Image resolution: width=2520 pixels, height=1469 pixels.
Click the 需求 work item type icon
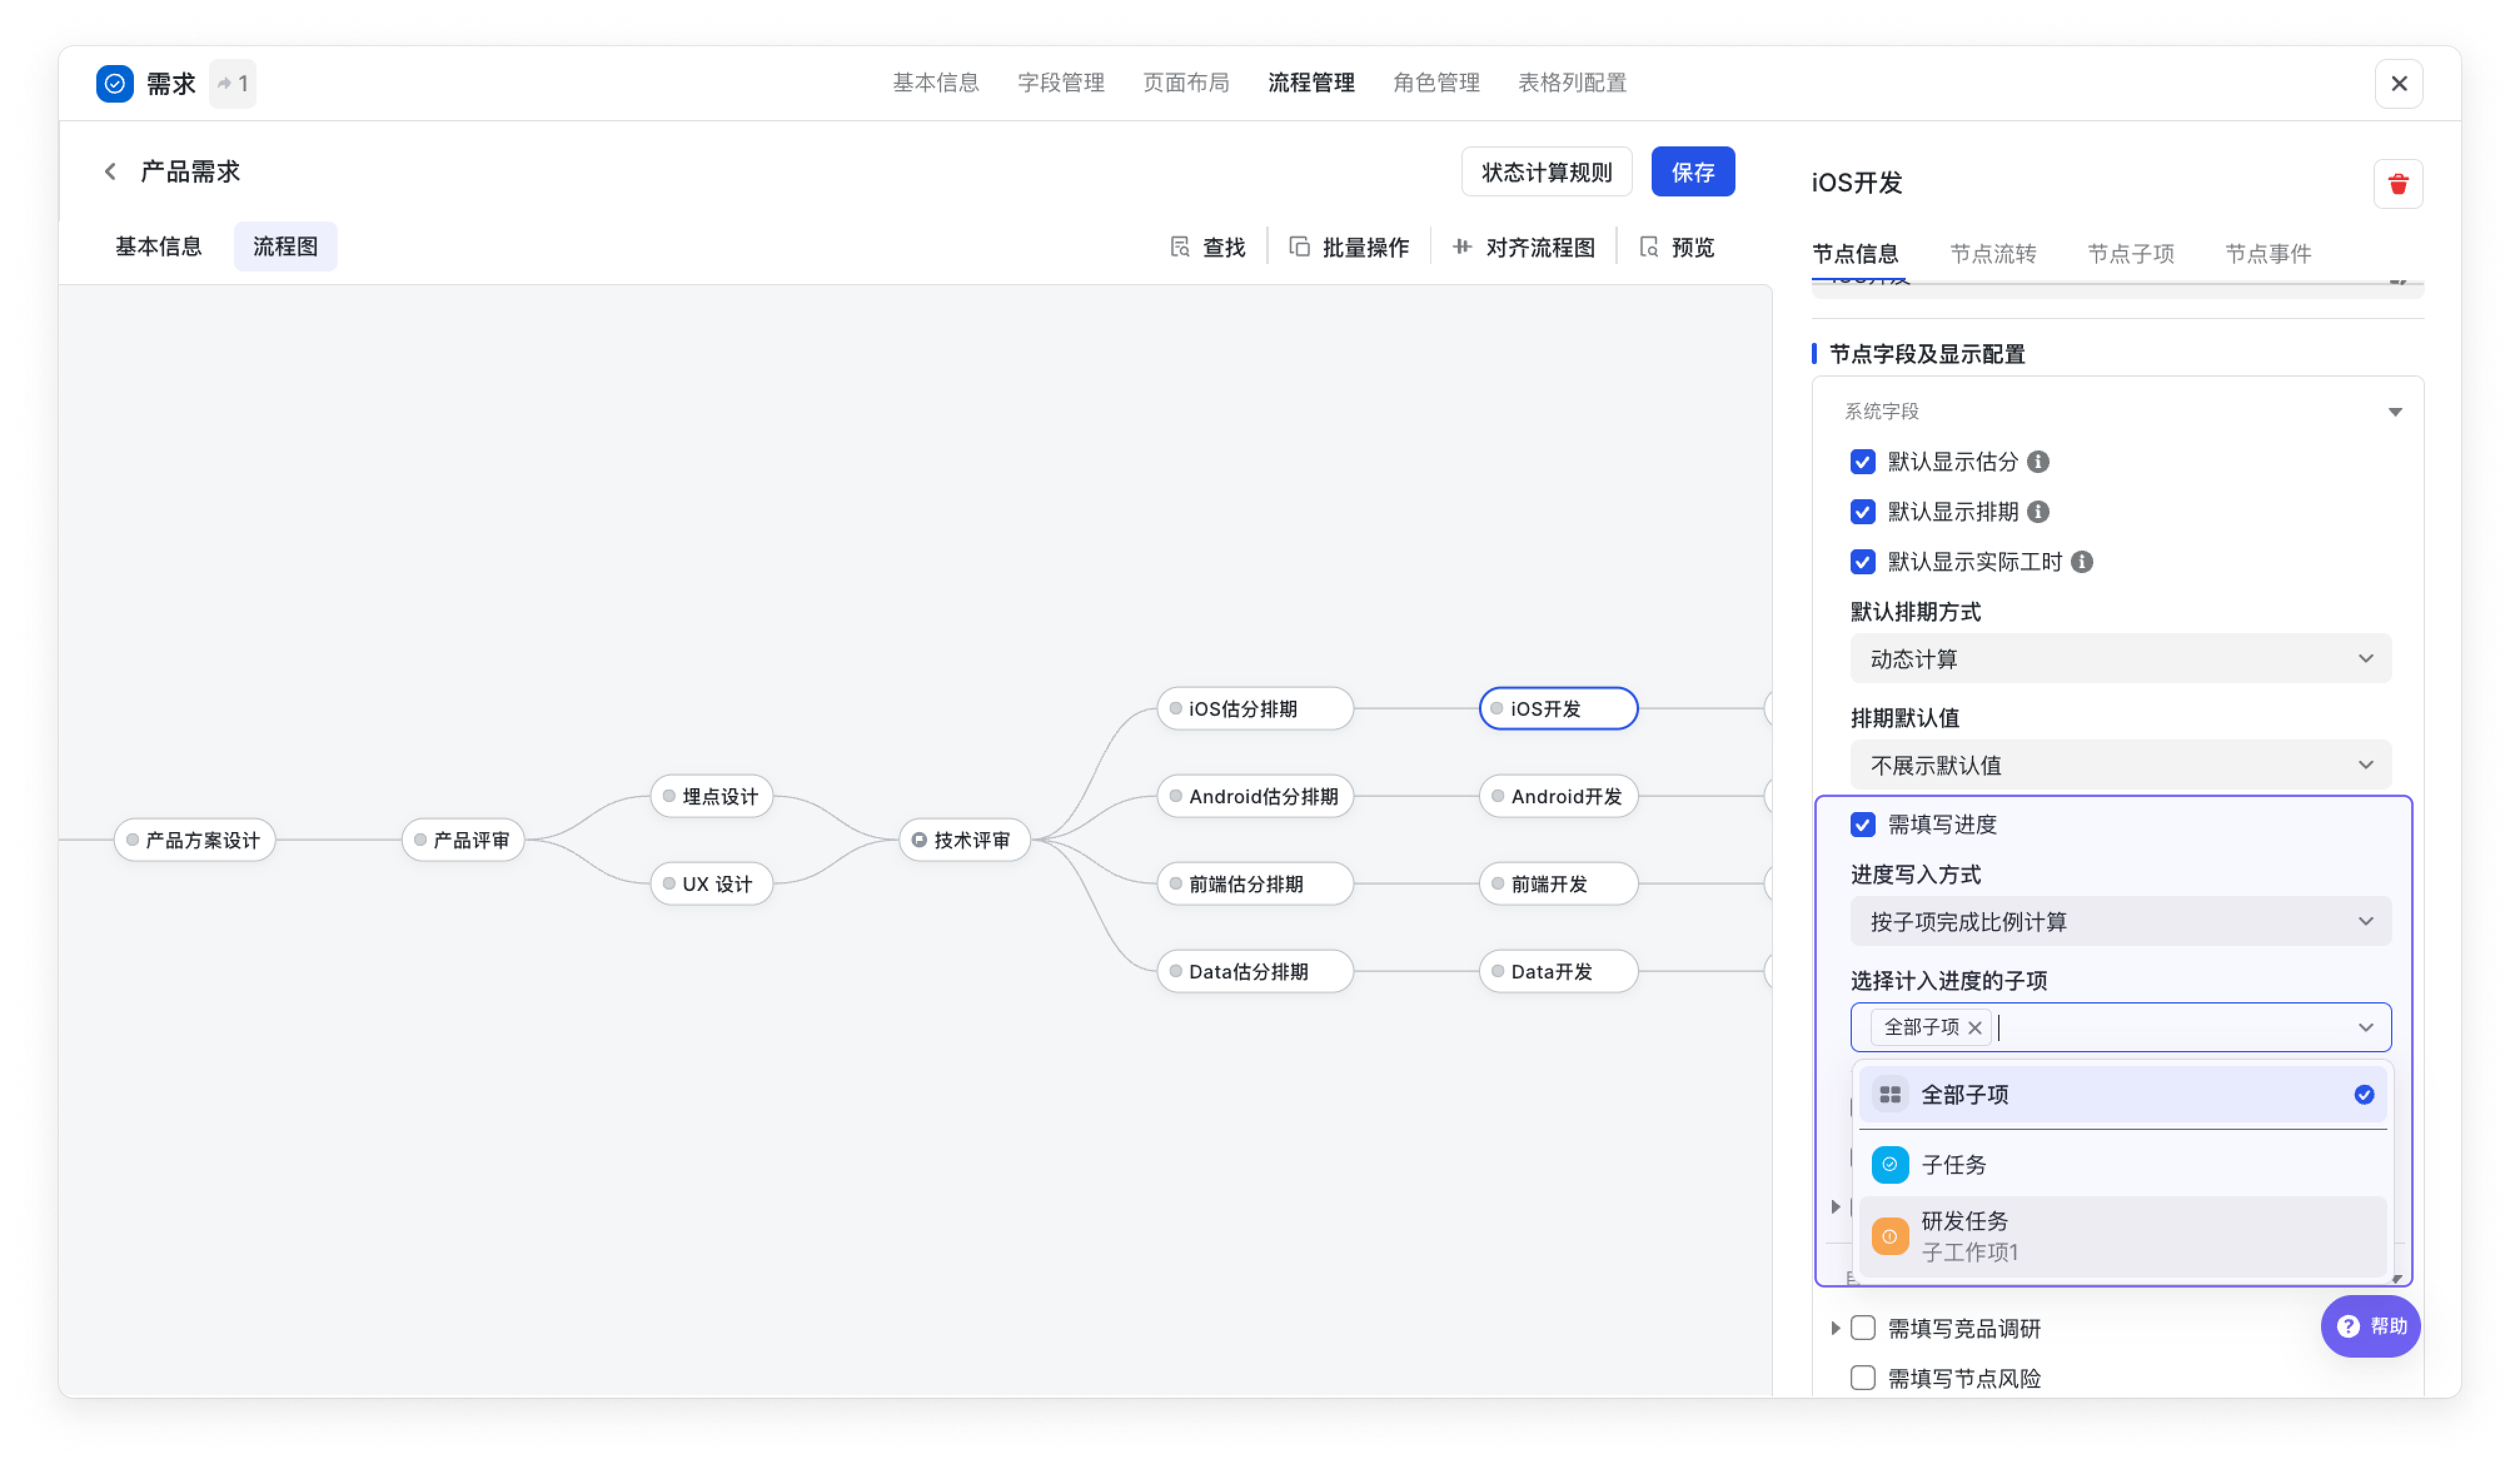(x=115, y=84)
